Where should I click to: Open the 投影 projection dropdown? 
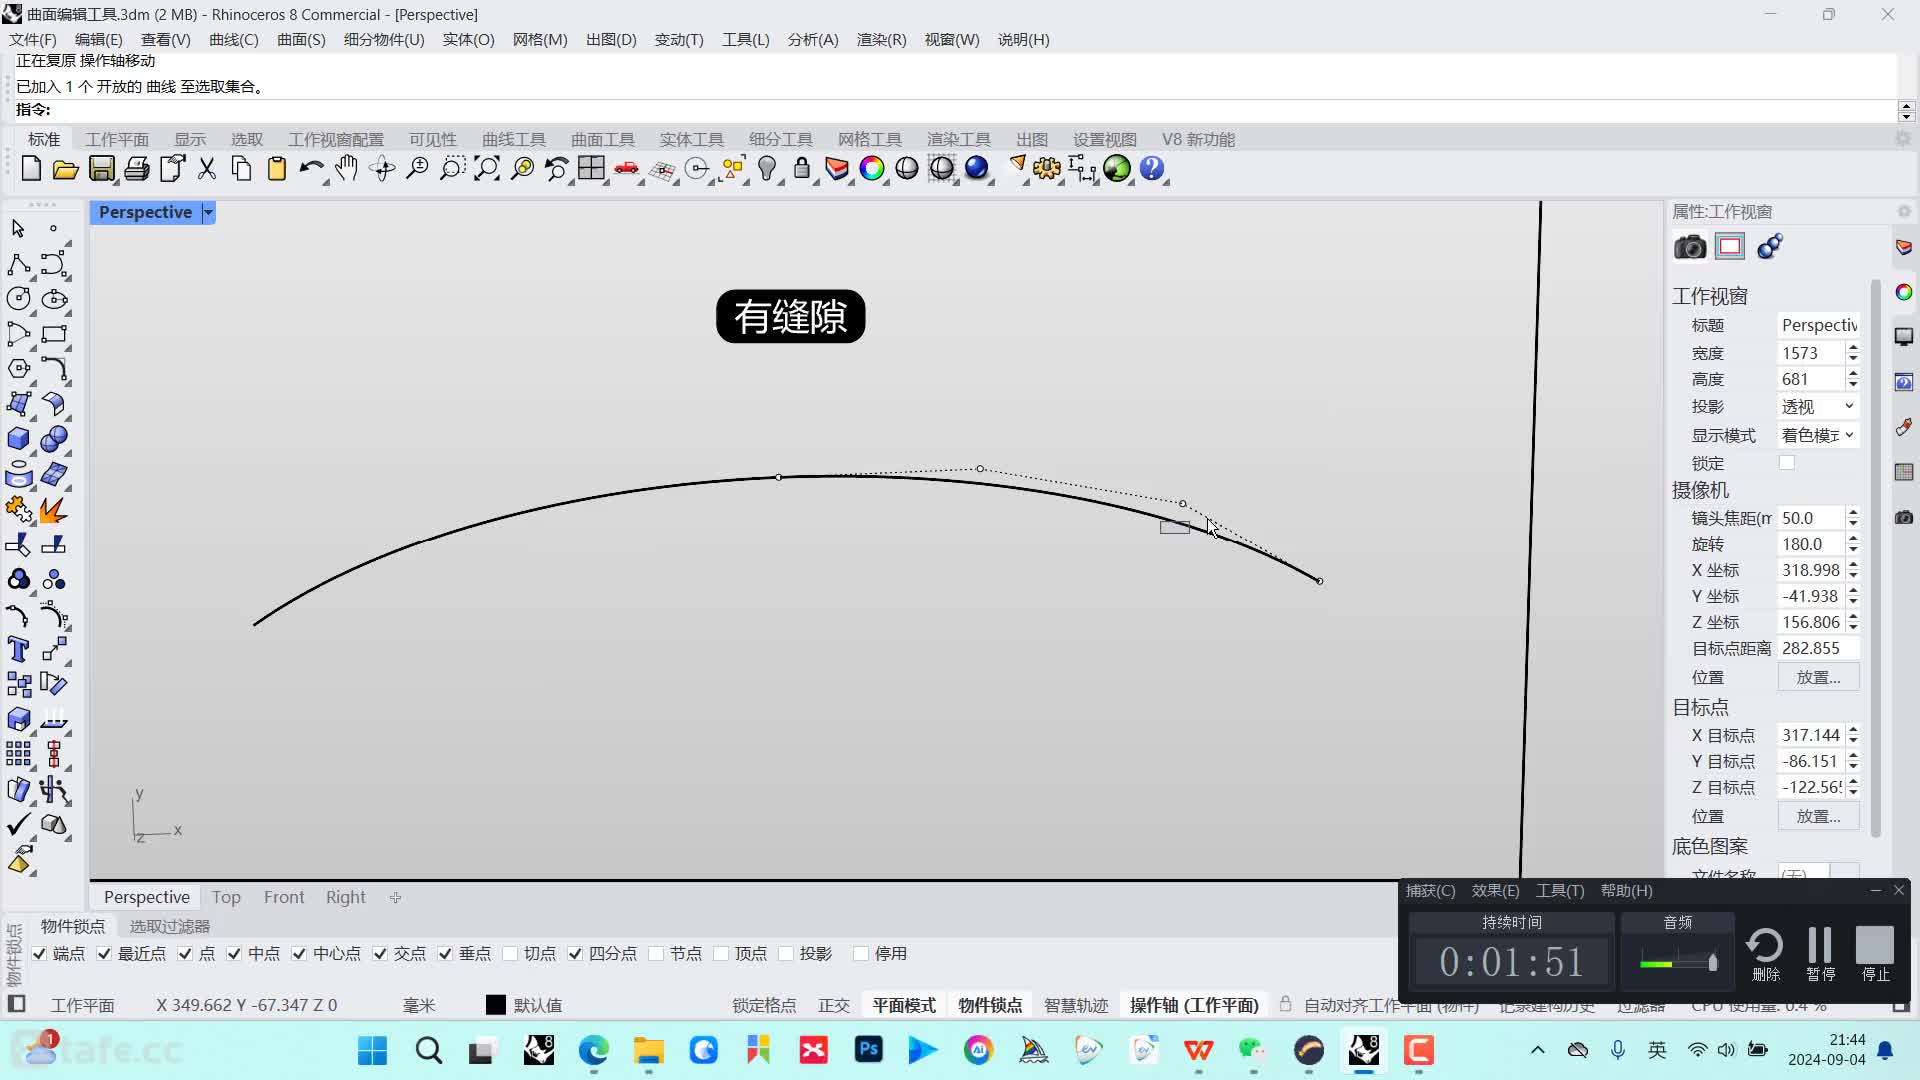[1818, 407]
